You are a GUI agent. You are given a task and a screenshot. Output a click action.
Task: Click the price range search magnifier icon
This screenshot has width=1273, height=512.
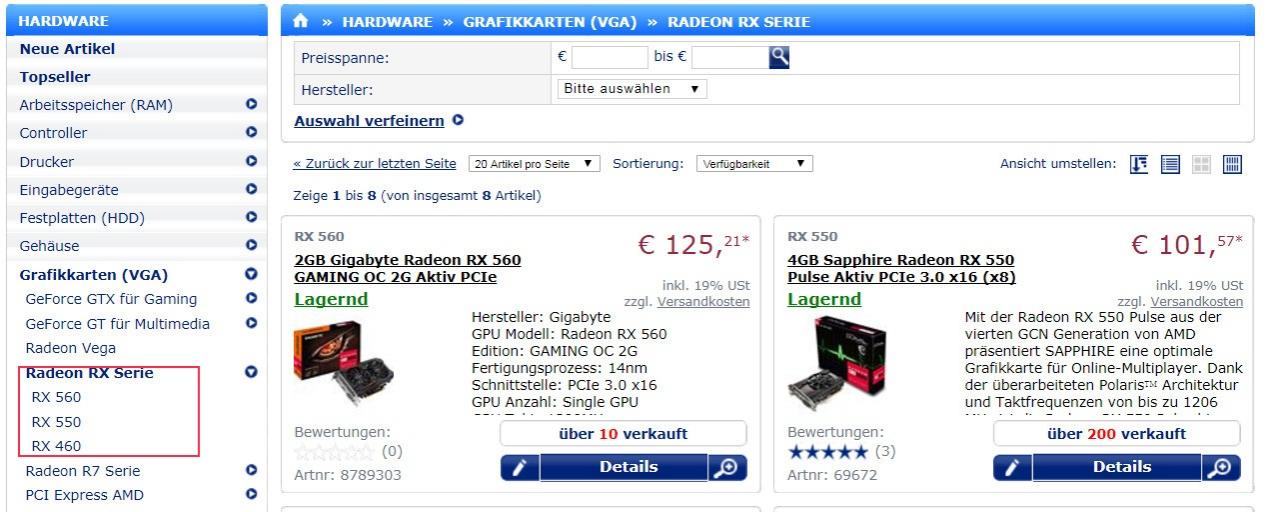point(780,58)
